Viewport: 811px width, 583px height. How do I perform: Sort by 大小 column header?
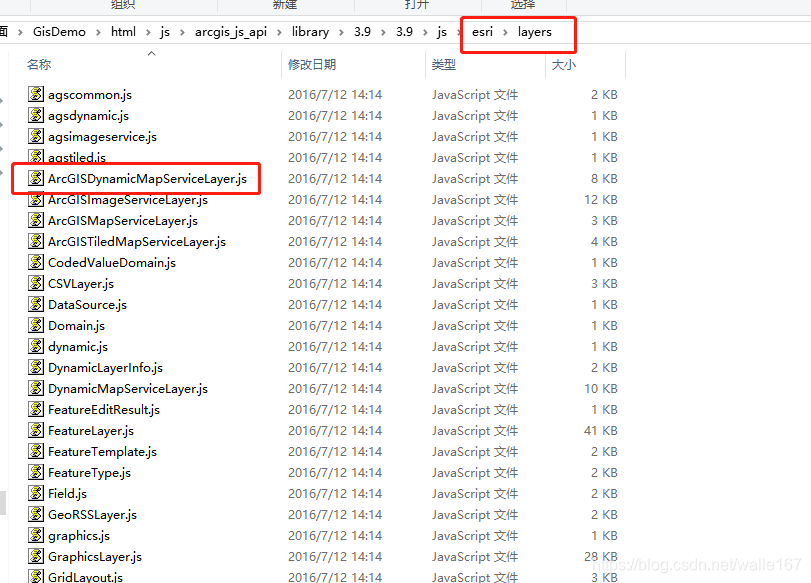tap(563, 65)
